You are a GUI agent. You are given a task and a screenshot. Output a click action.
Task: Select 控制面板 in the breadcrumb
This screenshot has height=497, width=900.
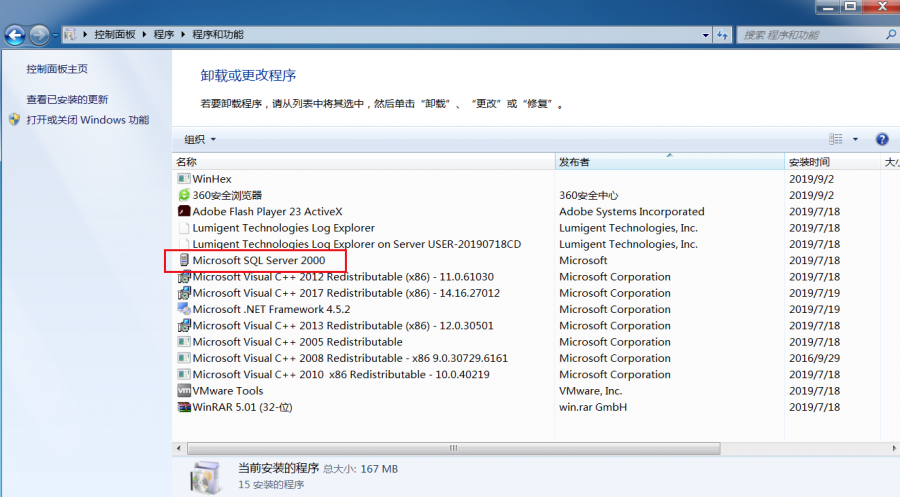pyautogui.click(x=115, y=34)
